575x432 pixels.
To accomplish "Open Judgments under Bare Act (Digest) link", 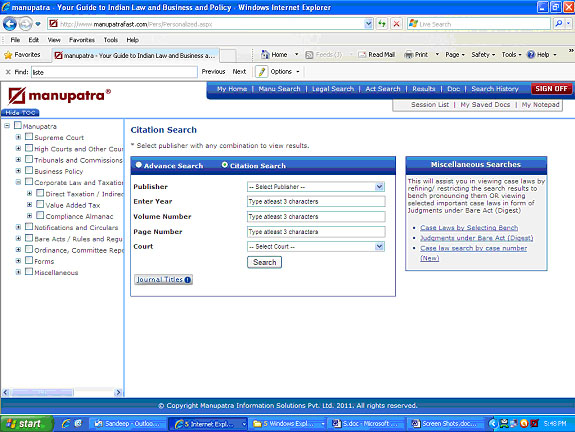I will coord(477,238).
